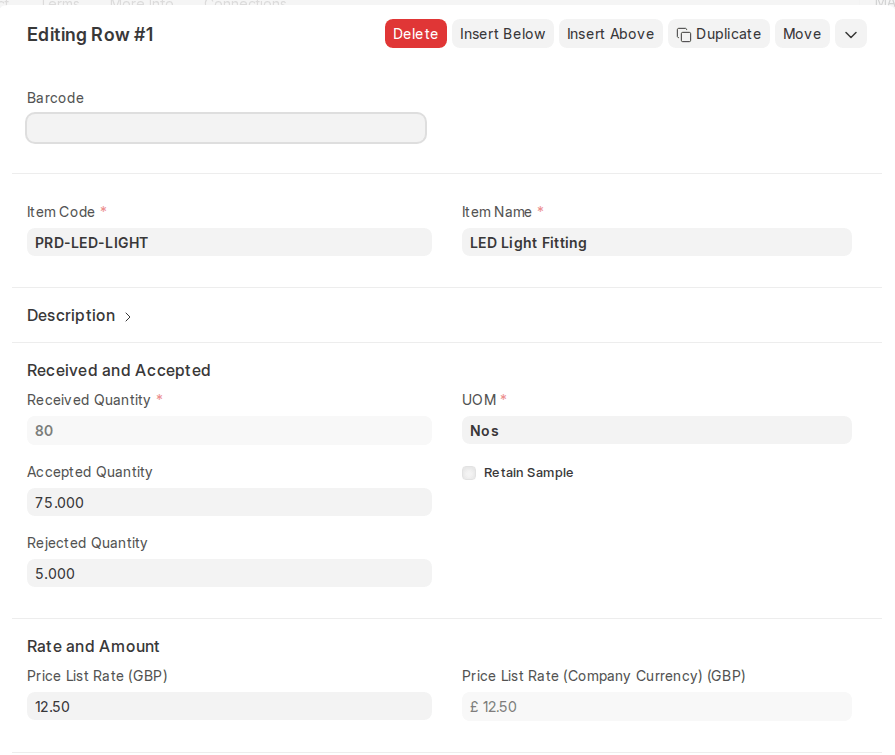The image size is (895, 755).
Task: Open the UOM field showing Nos
Action: 656,430
